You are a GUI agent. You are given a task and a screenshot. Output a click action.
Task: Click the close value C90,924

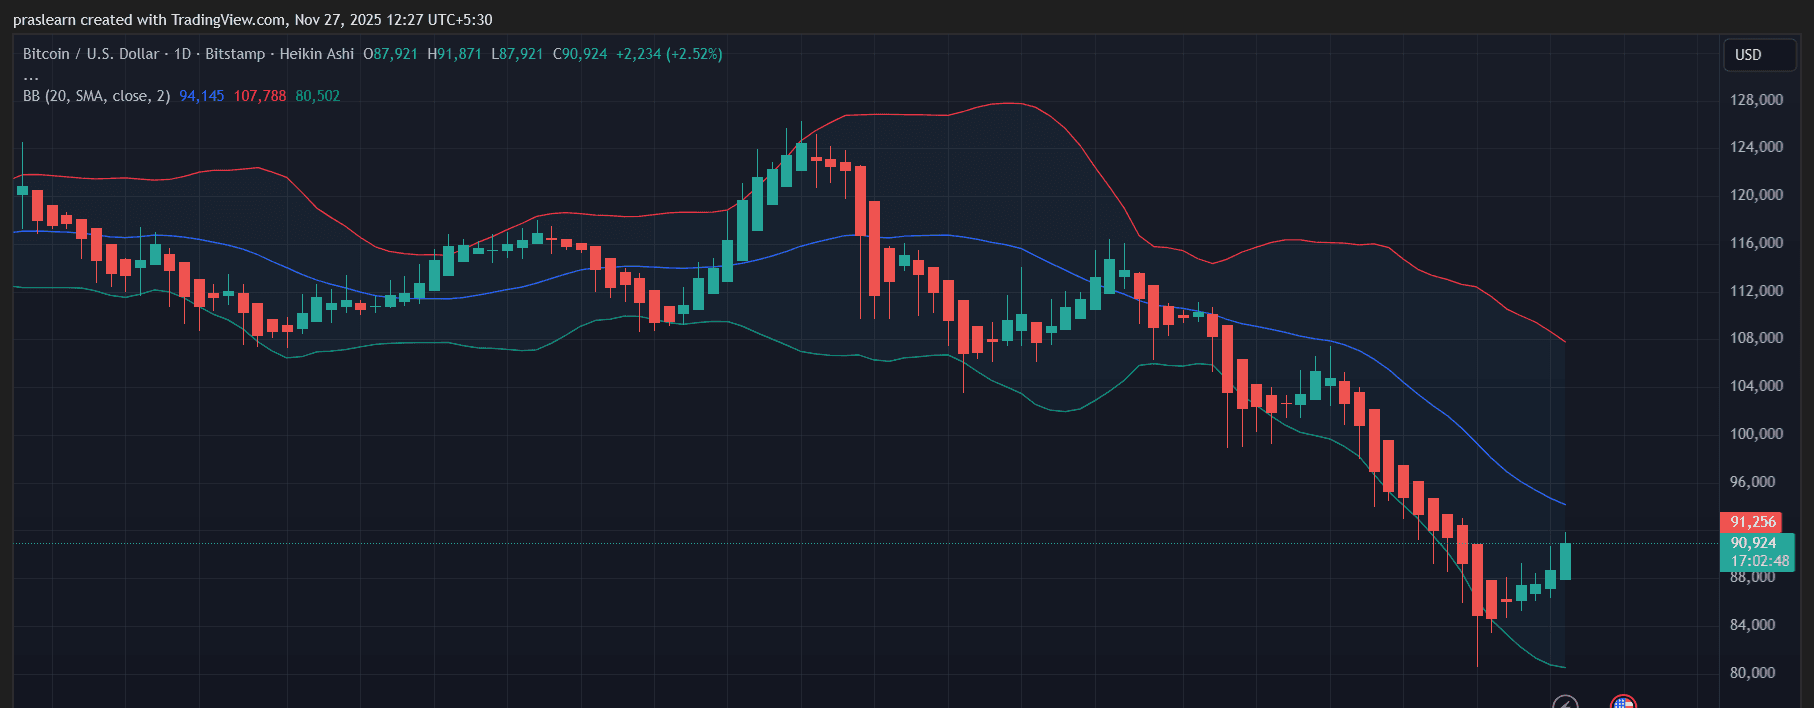580,54
